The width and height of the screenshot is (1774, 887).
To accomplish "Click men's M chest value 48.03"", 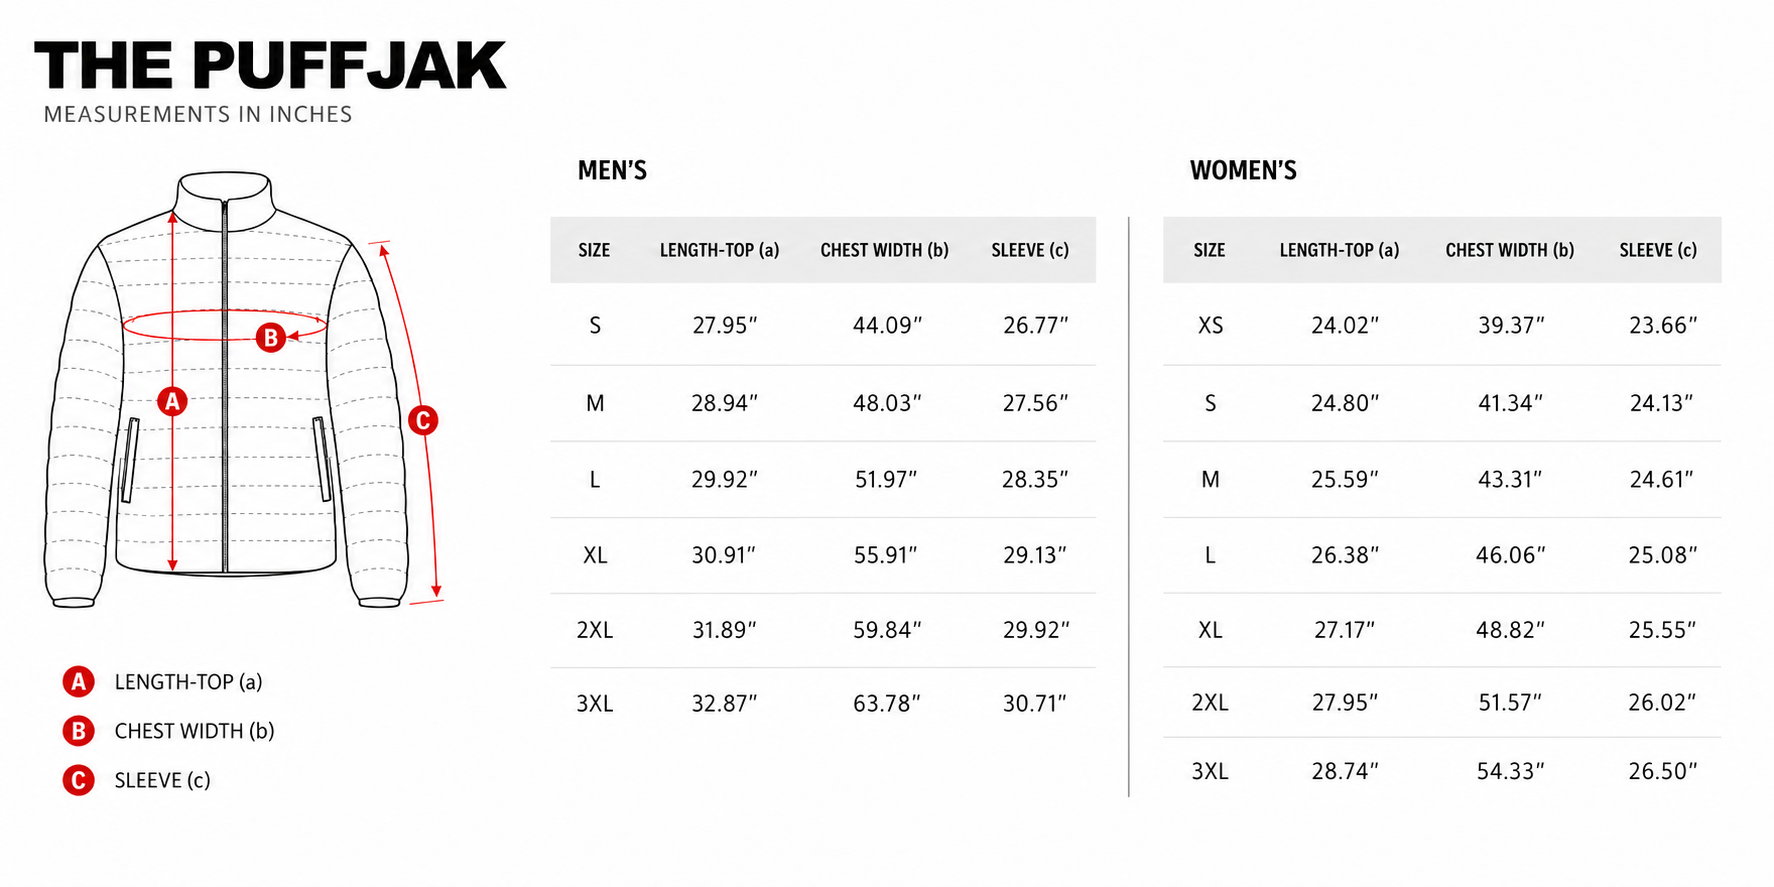I will pos(887,403).
